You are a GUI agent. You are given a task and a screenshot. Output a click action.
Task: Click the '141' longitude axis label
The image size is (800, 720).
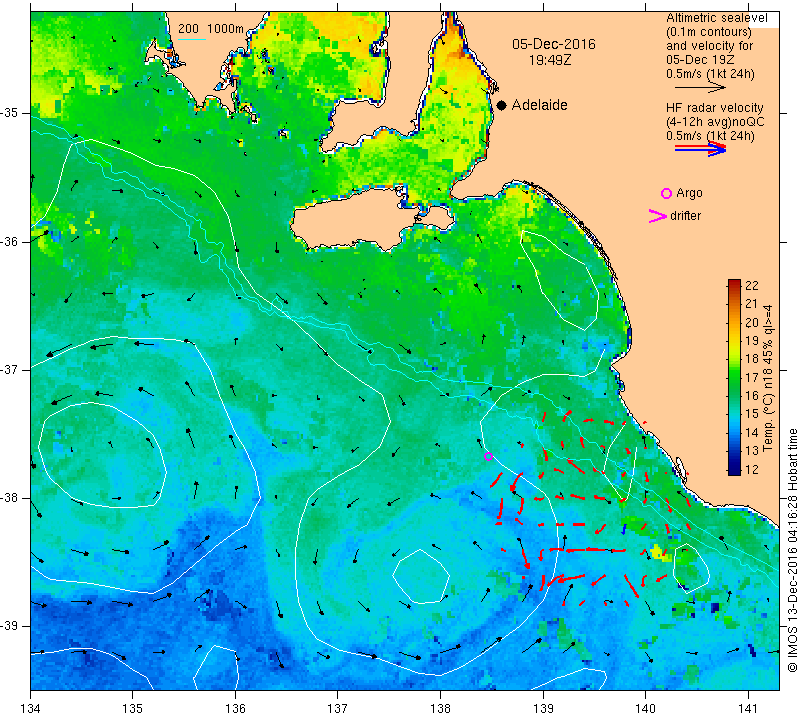point(748,709)
